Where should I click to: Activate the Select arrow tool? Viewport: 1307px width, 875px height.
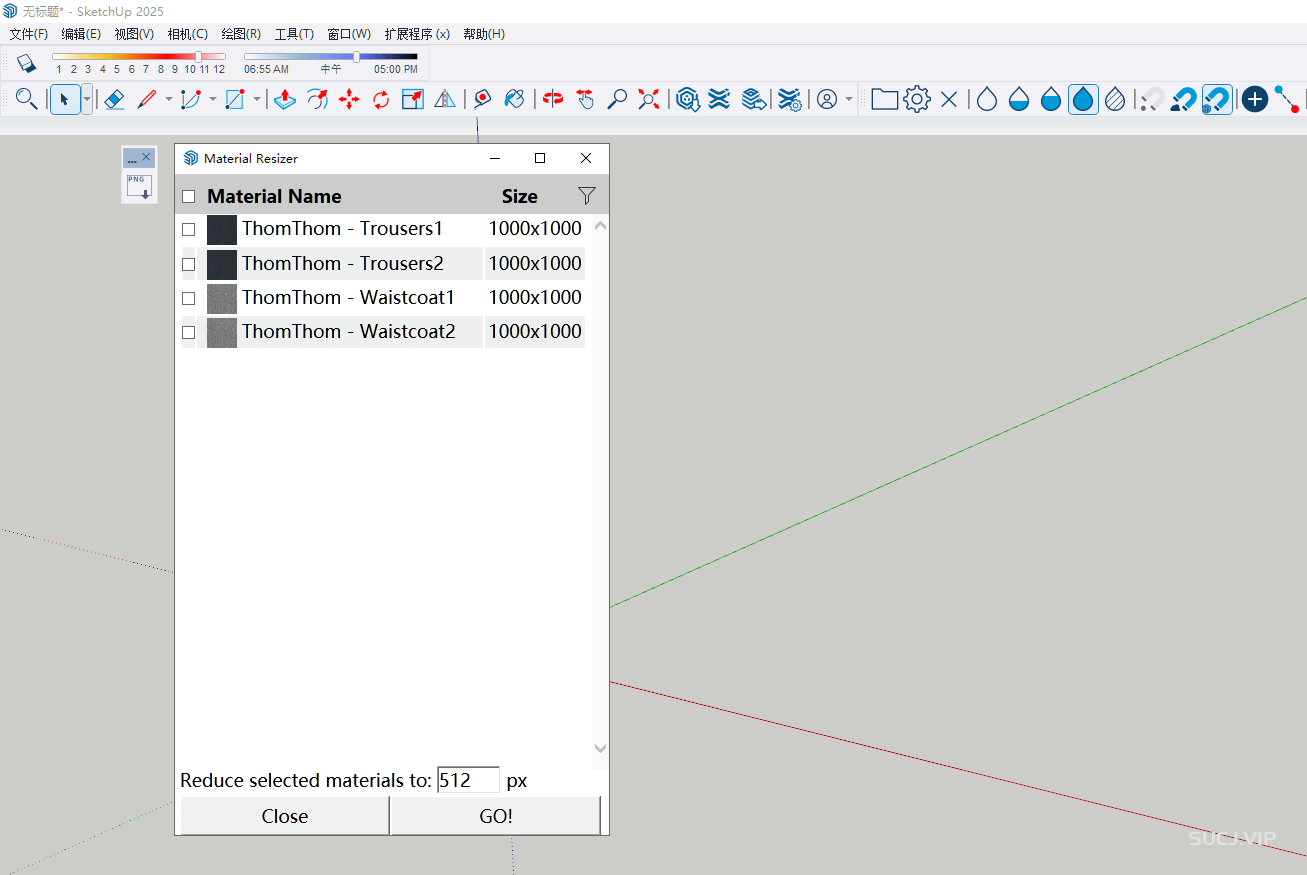(65, 99)
